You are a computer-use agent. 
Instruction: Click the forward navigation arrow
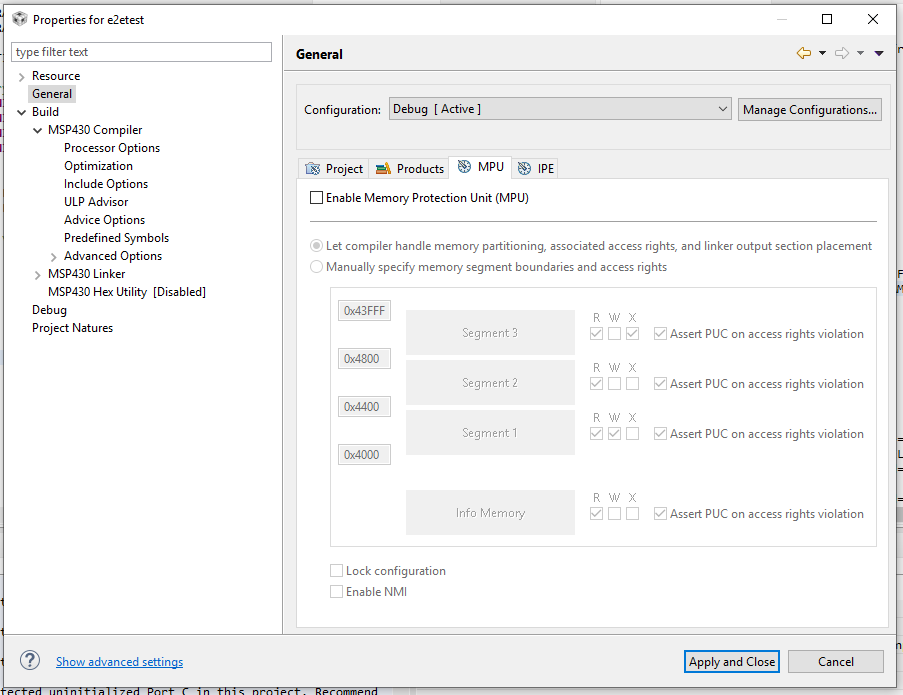(x=842, y=54)
